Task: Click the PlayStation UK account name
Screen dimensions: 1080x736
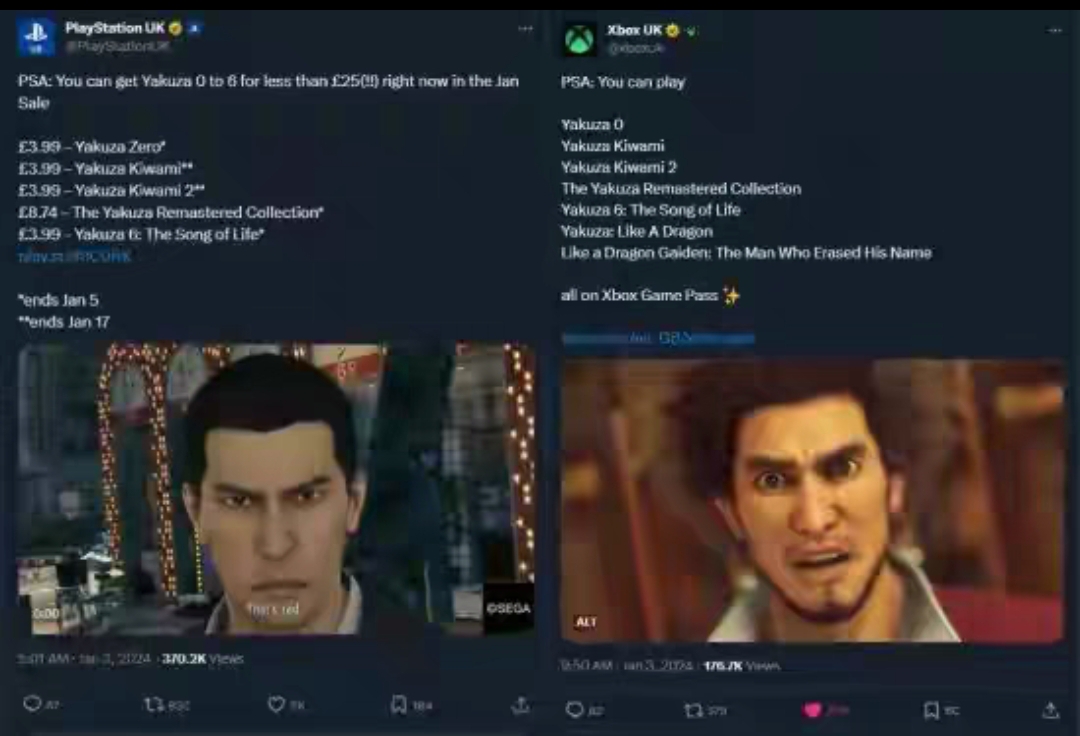Action: click(x=114, y=28)
